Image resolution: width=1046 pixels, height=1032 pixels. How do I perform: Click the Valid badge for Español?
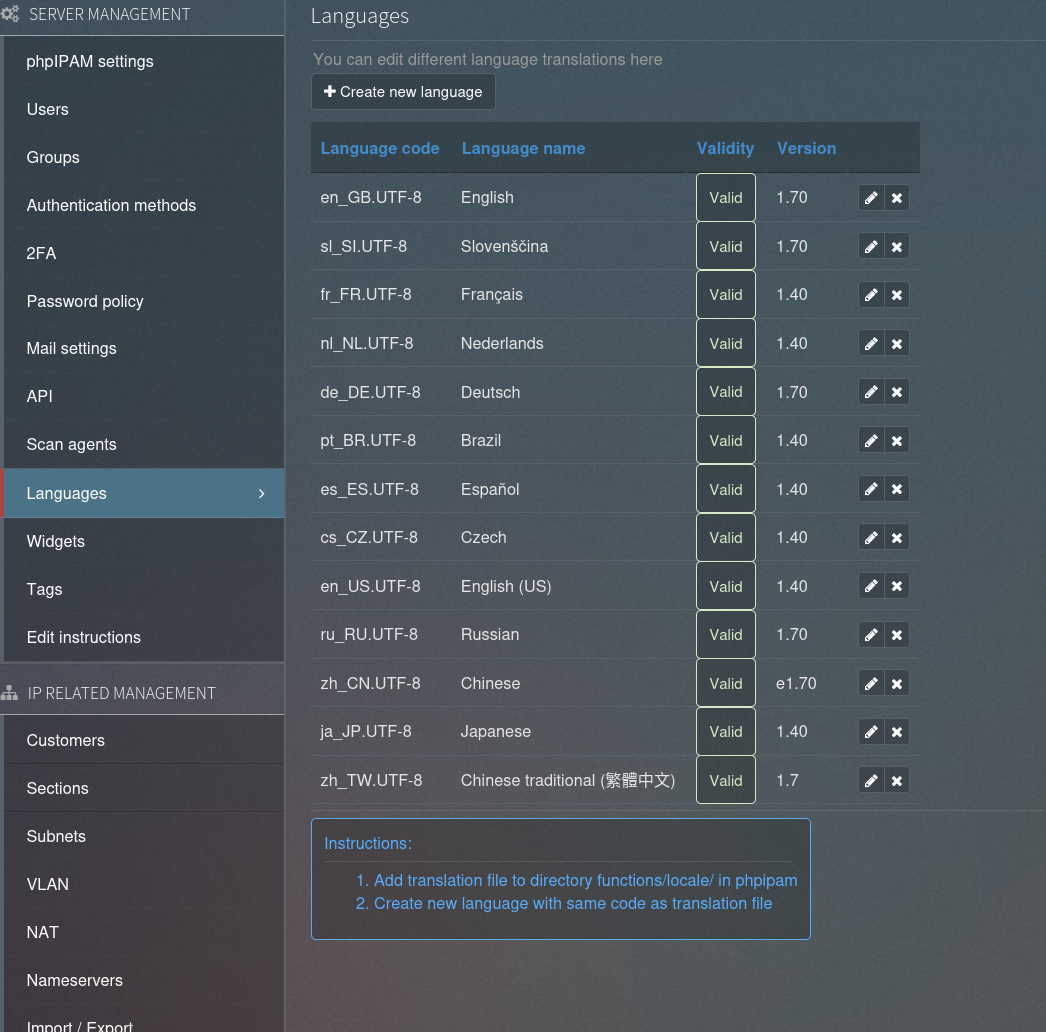click(x=725, y=490)
